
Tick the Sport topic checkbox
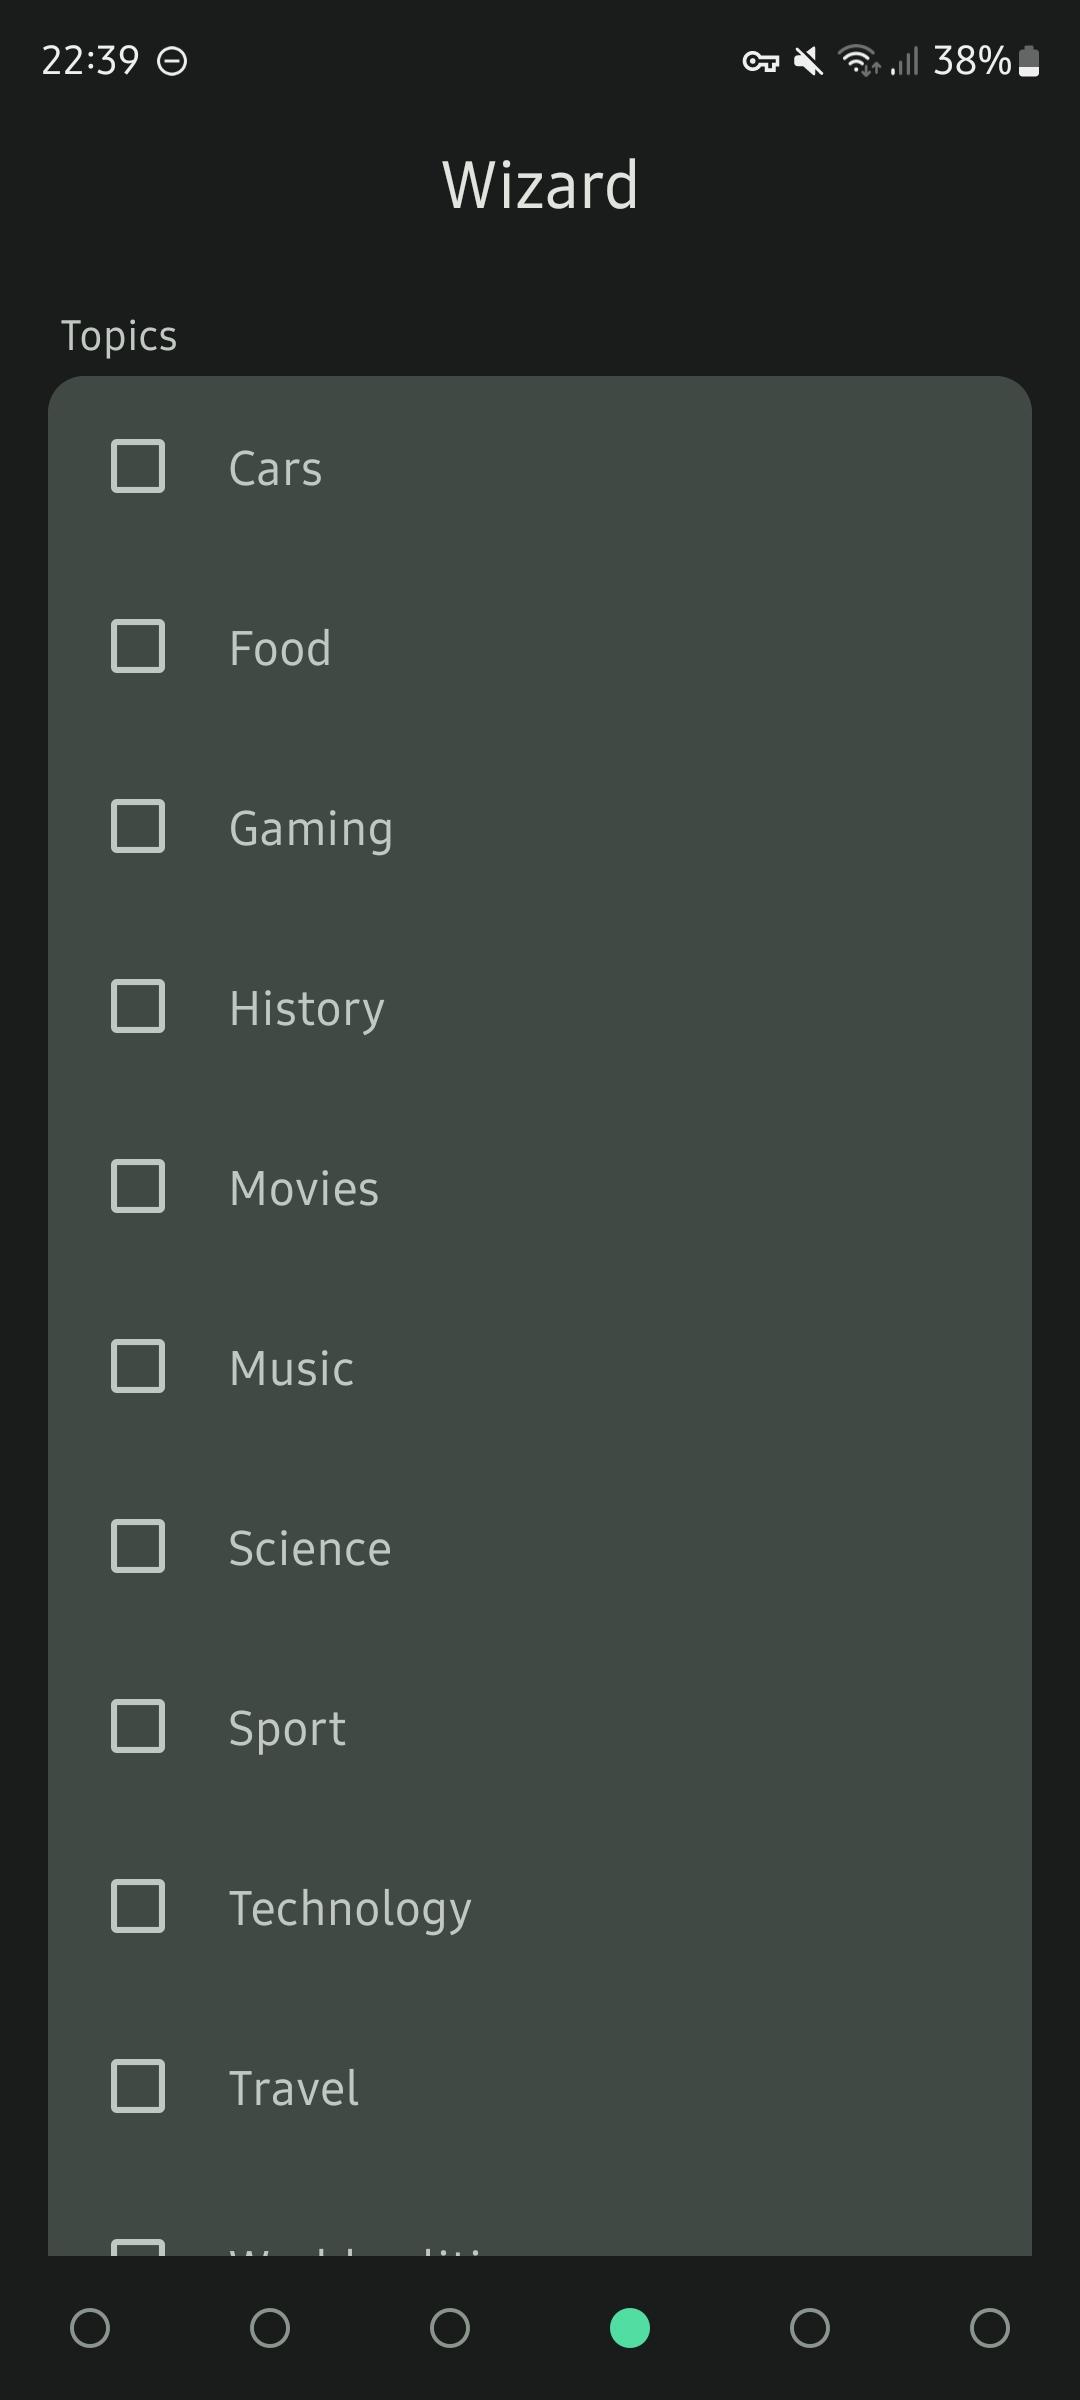point(138,1726)
